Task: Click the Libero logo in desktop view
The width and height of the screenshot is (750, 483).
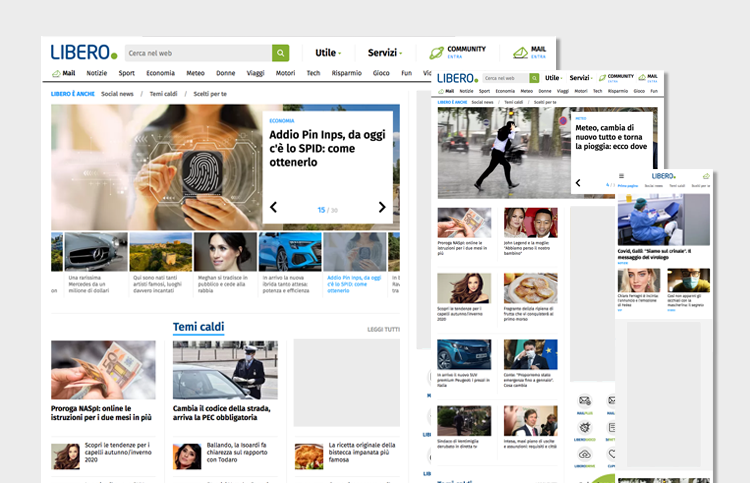Action: click(84, 52)
